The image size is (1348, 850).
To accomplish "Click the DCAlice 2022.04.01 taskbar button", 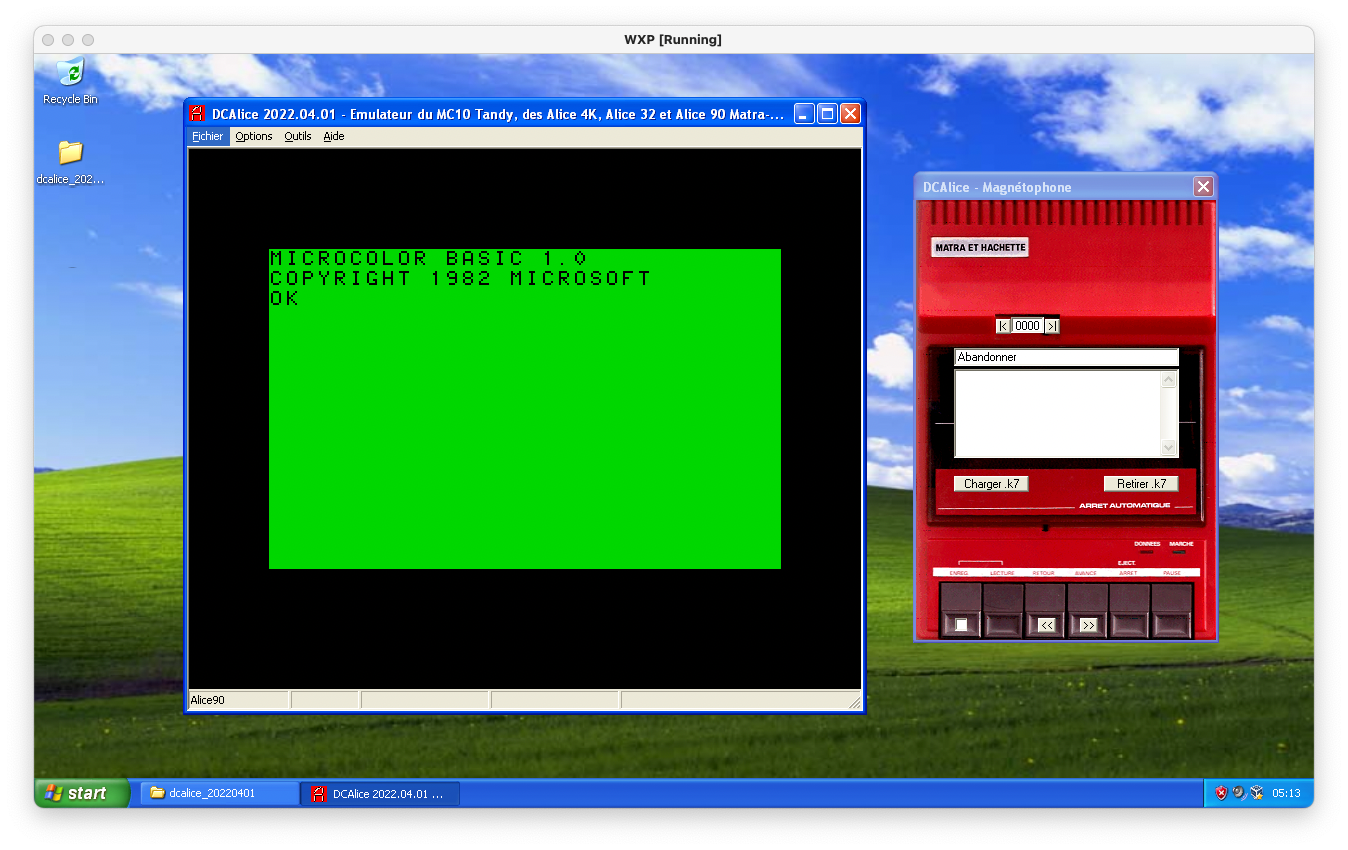I will pyautogui.click(x=381, y=793).
